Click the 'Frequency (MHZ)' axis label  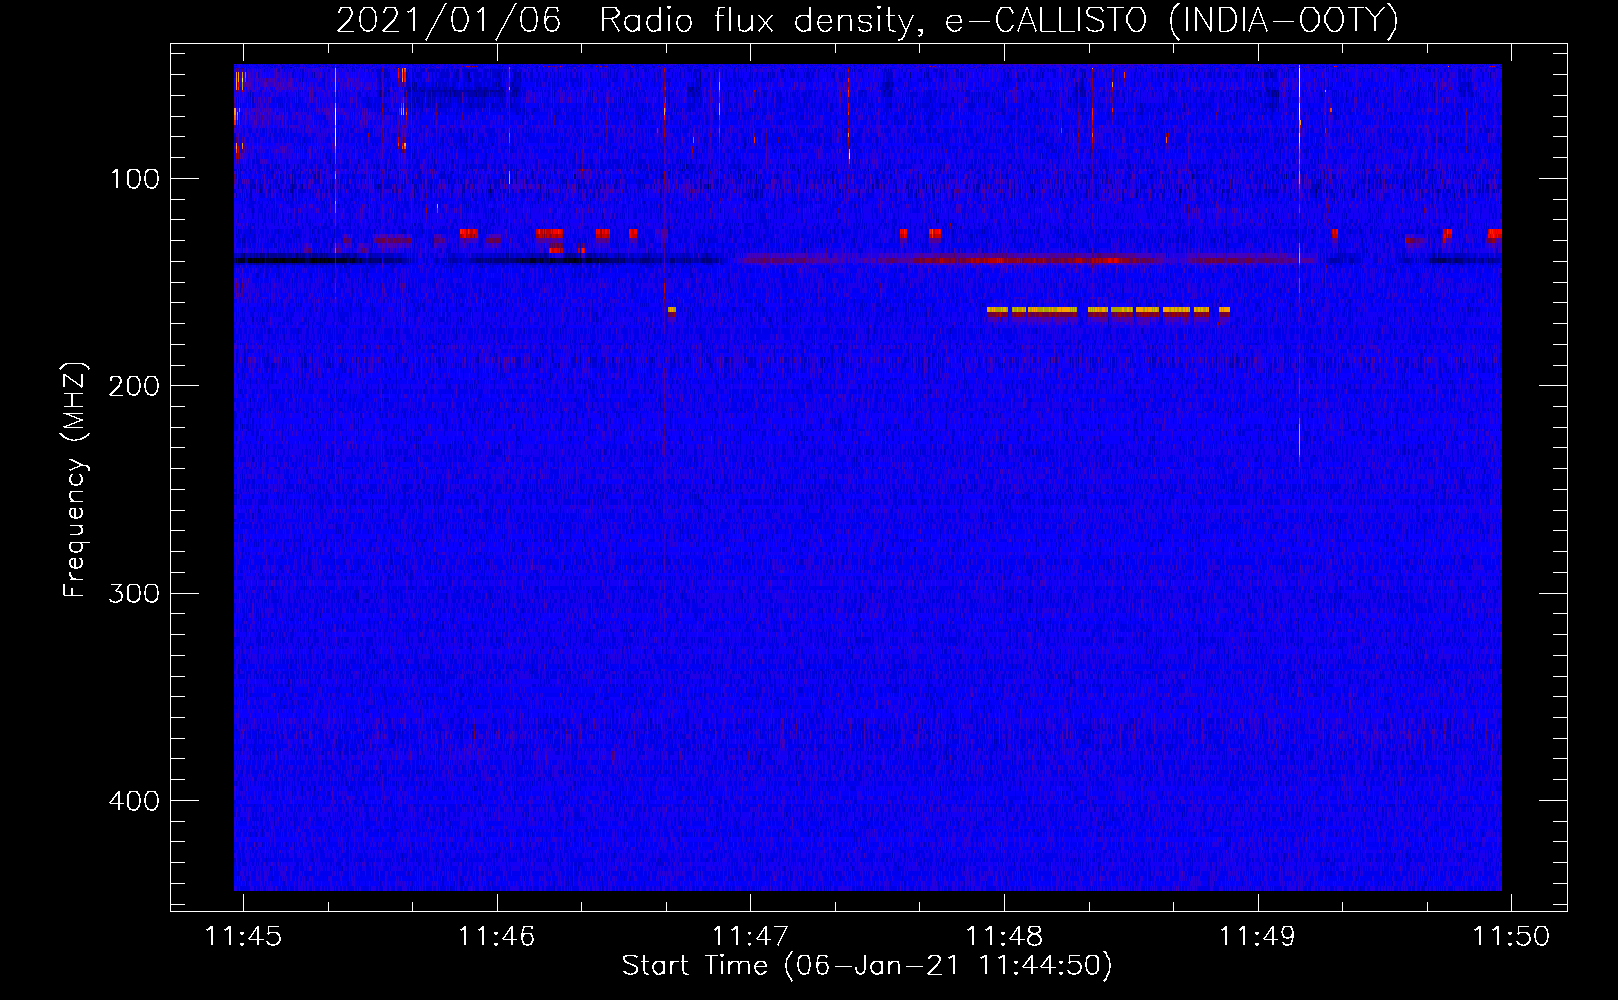[75, 480]
